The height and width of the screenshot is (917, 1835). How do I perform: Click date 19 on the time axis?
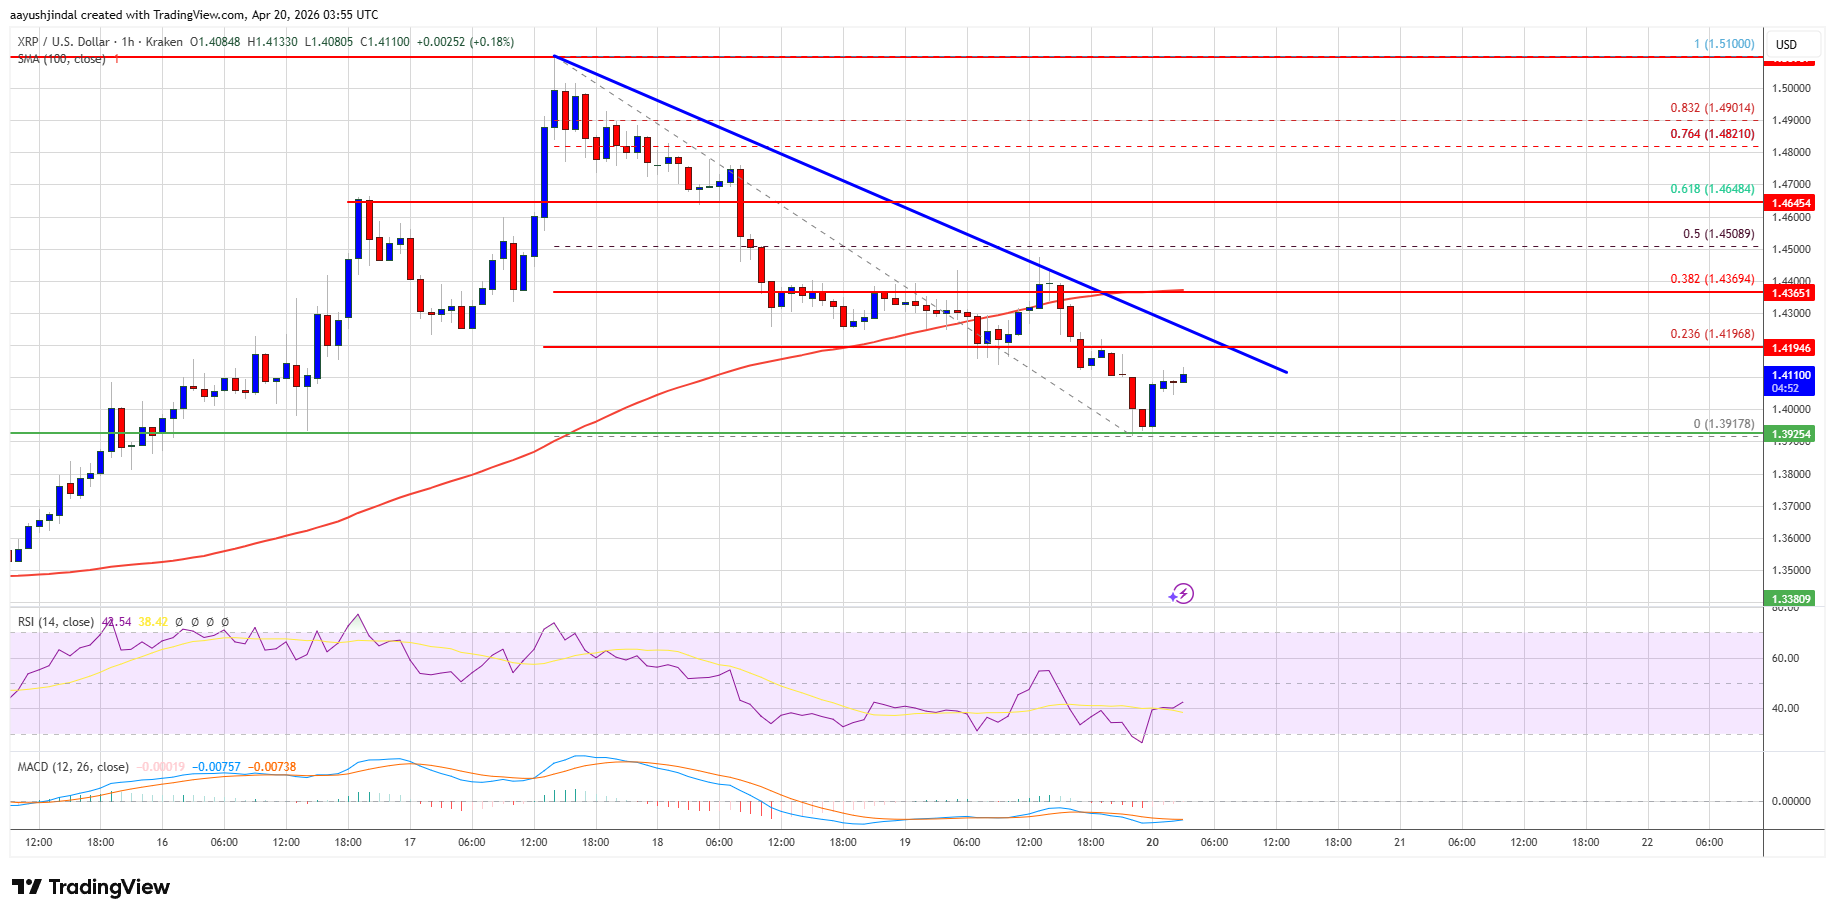click(905, 842)
